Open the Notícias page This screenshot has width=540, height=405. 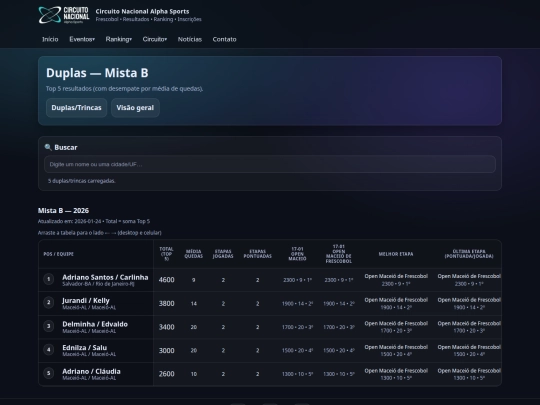point(190,39)
